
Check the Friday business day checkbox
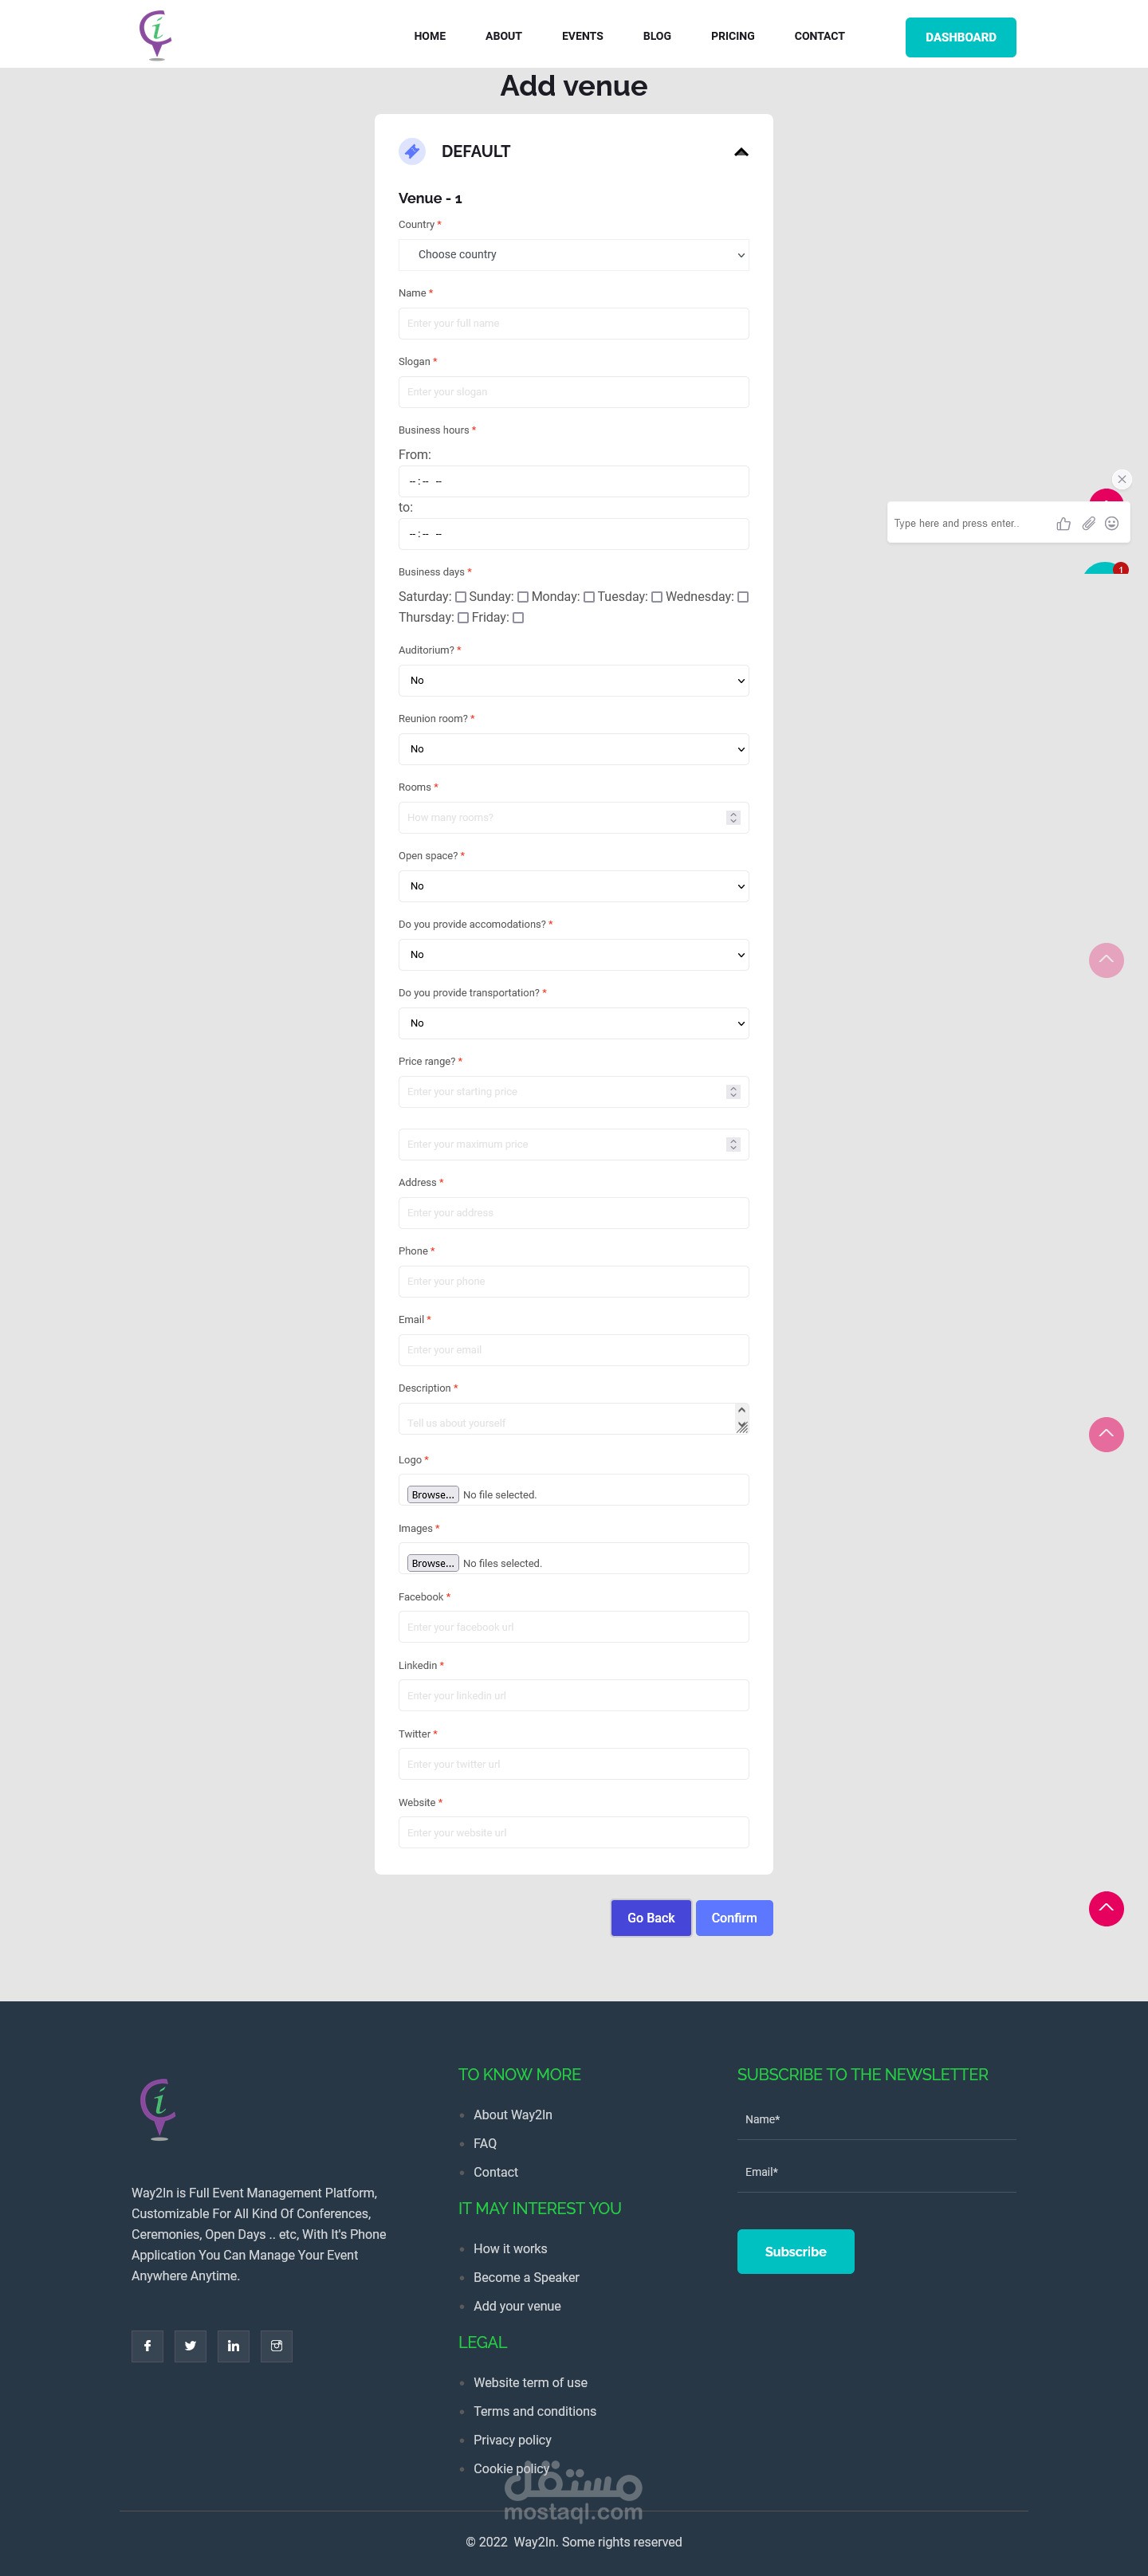click(x=518, y=618)
